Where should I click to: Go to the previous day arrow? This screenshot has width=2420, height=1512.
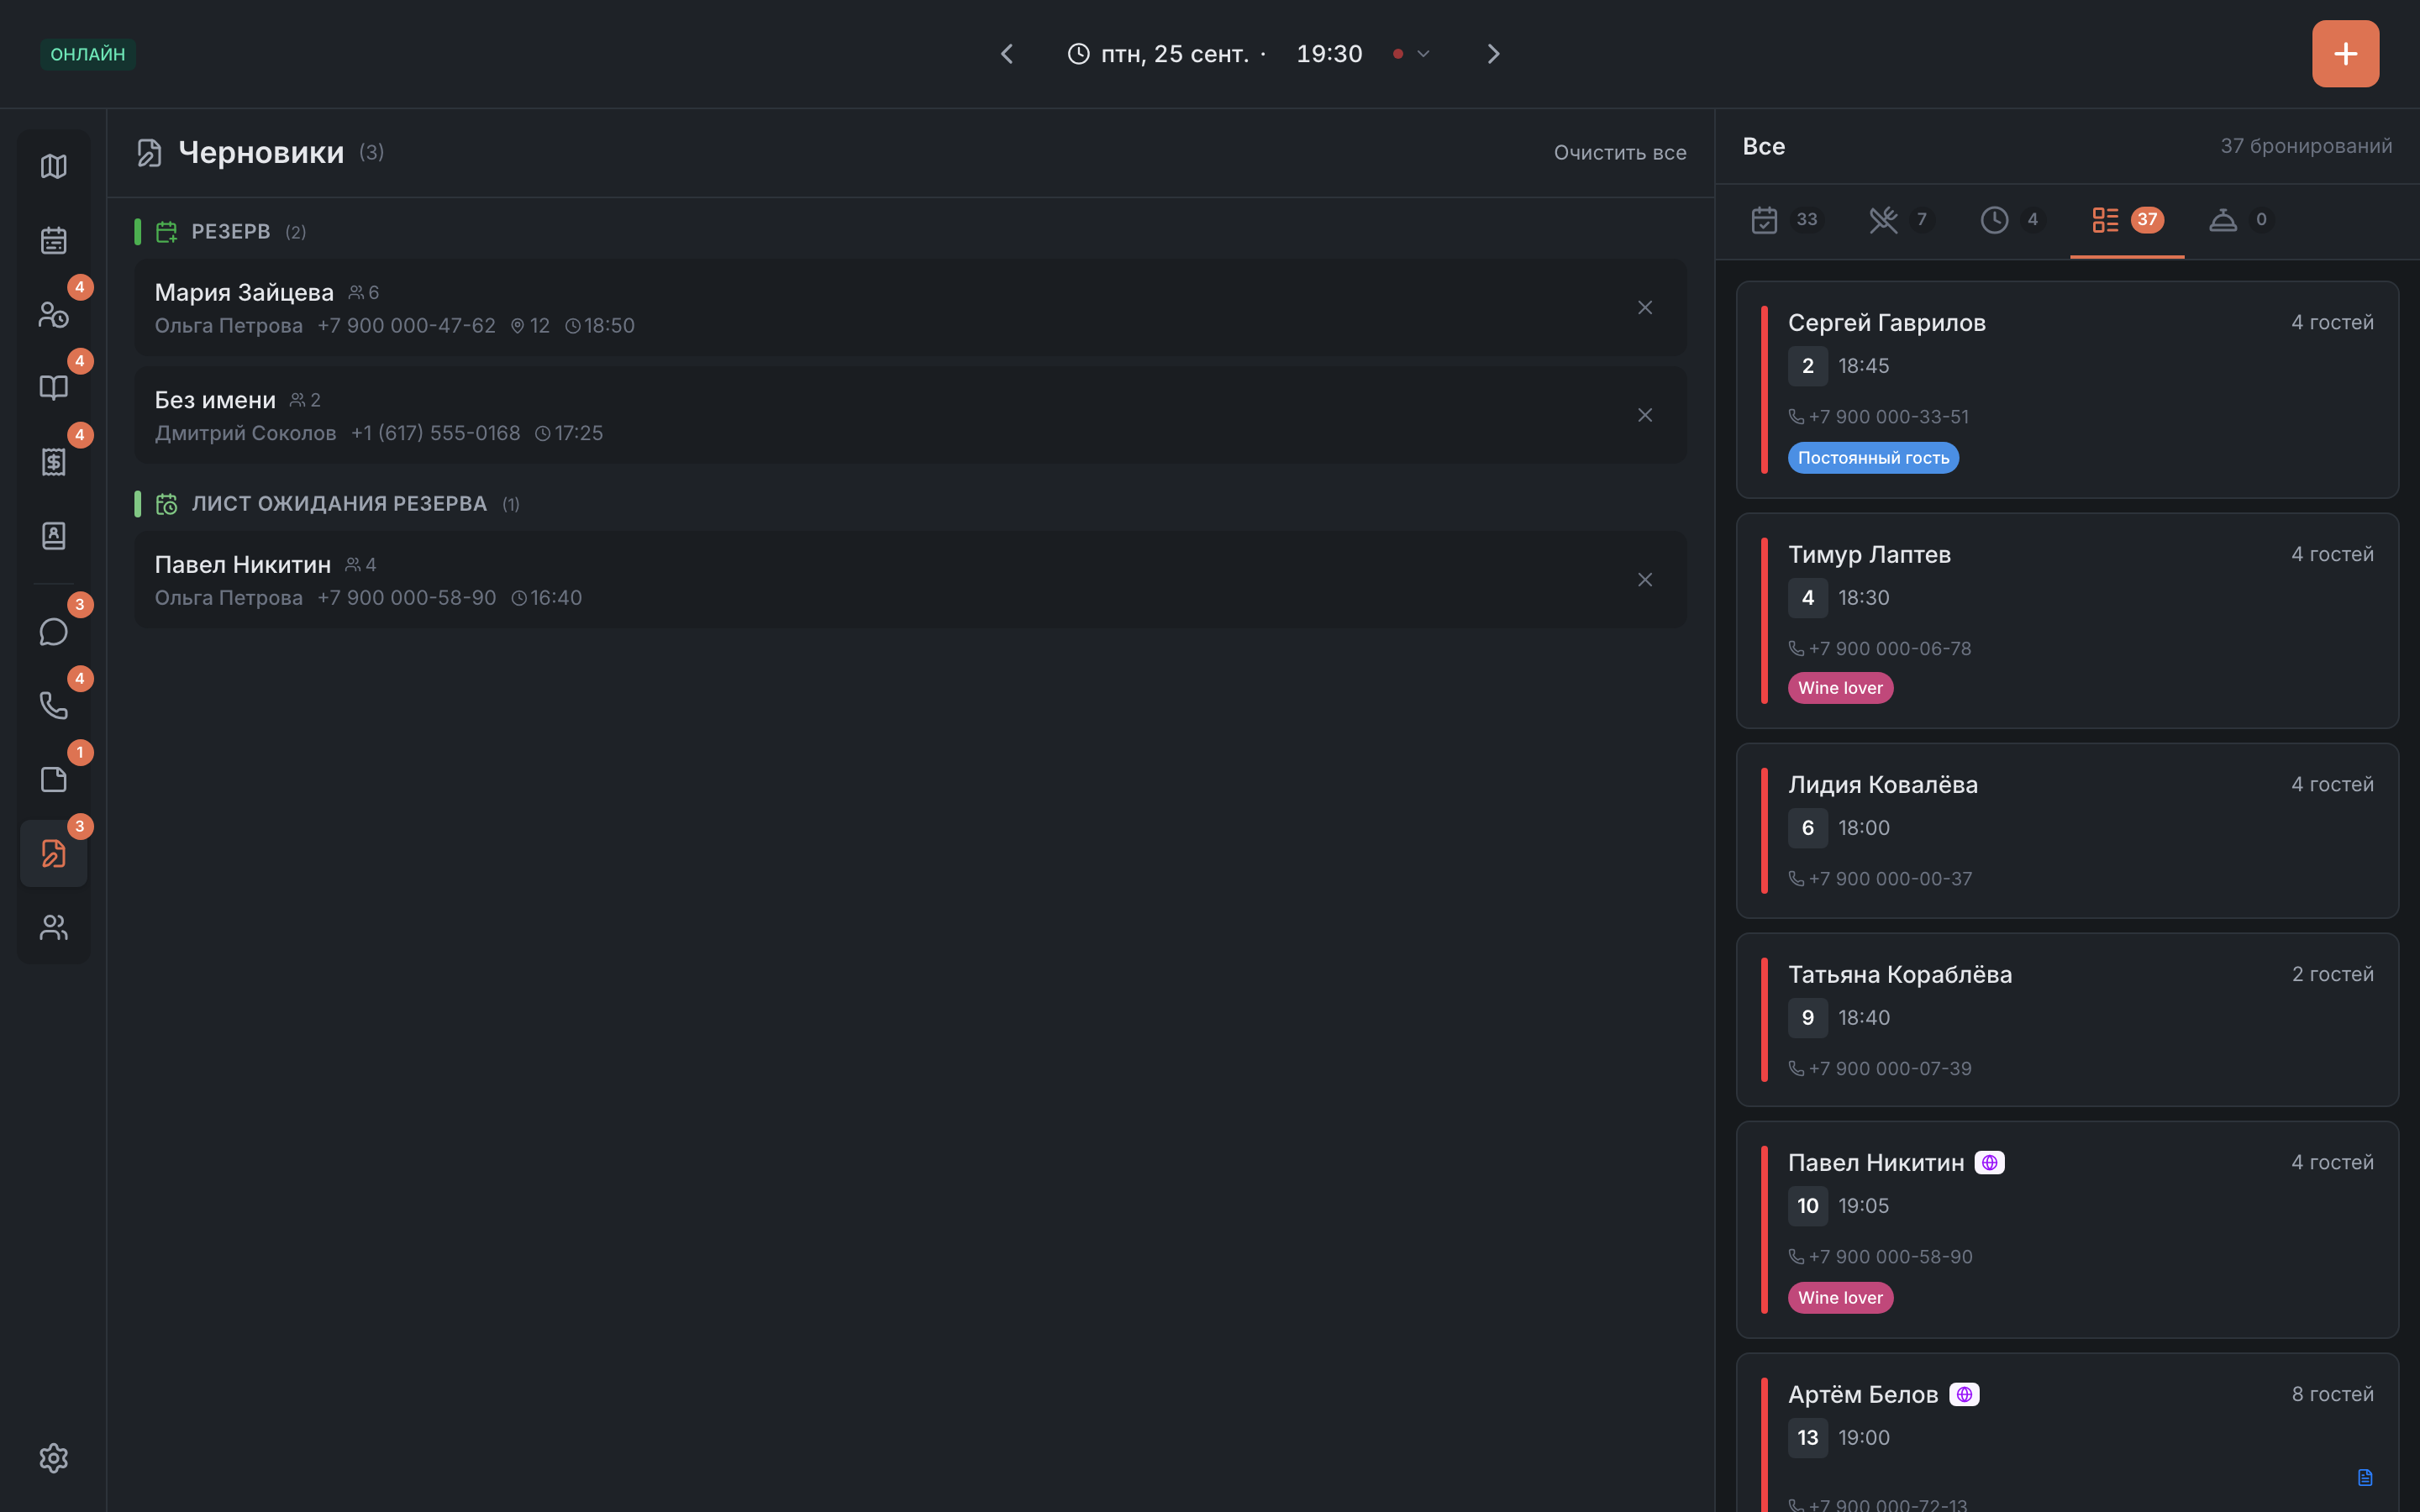coord(1007,54)
